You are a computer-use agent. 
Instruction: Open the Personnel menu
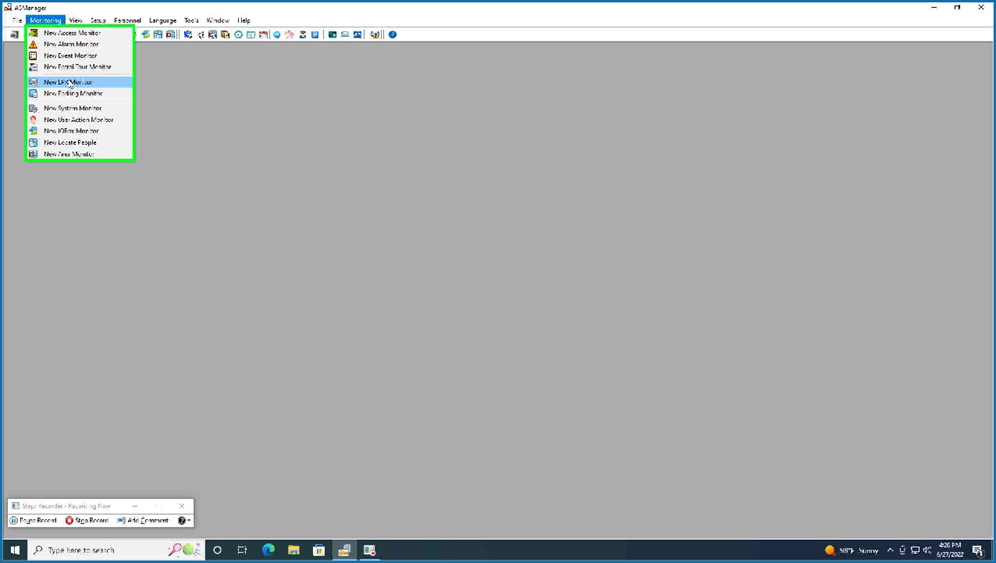127,20
